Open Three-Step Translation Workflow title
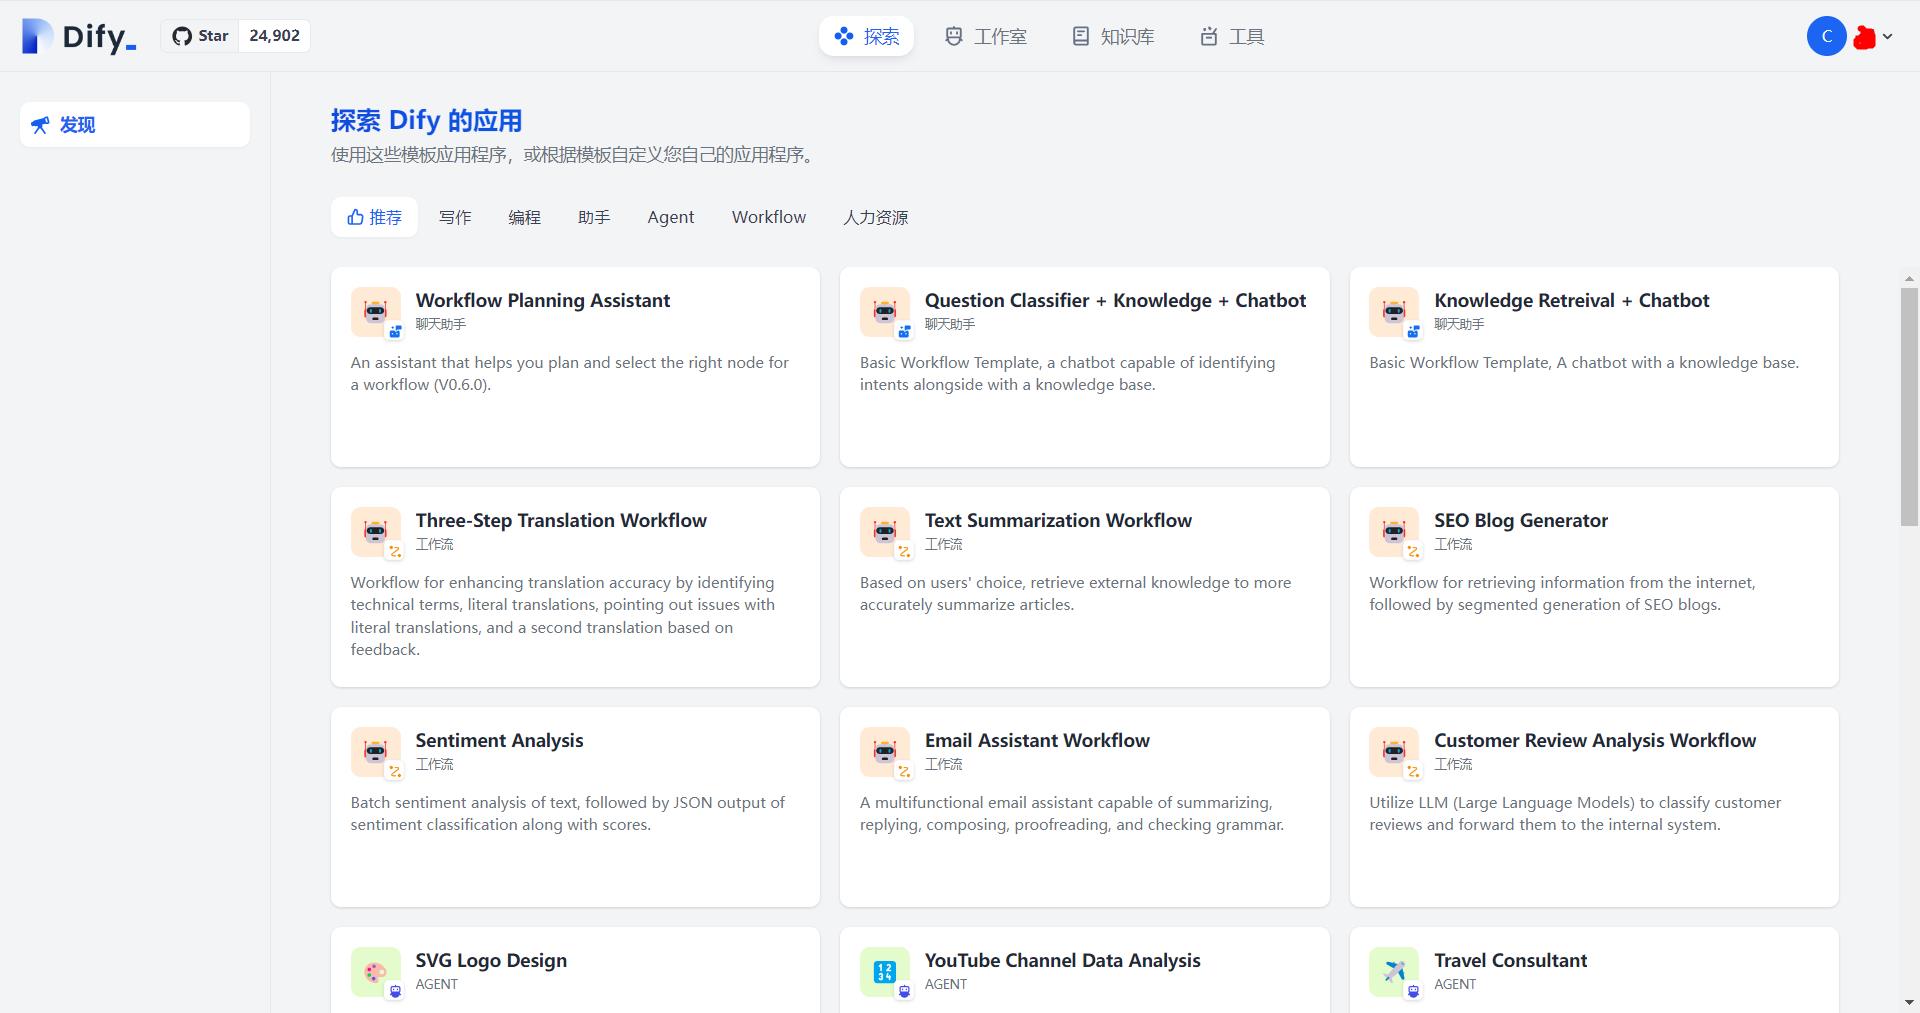 561,520
